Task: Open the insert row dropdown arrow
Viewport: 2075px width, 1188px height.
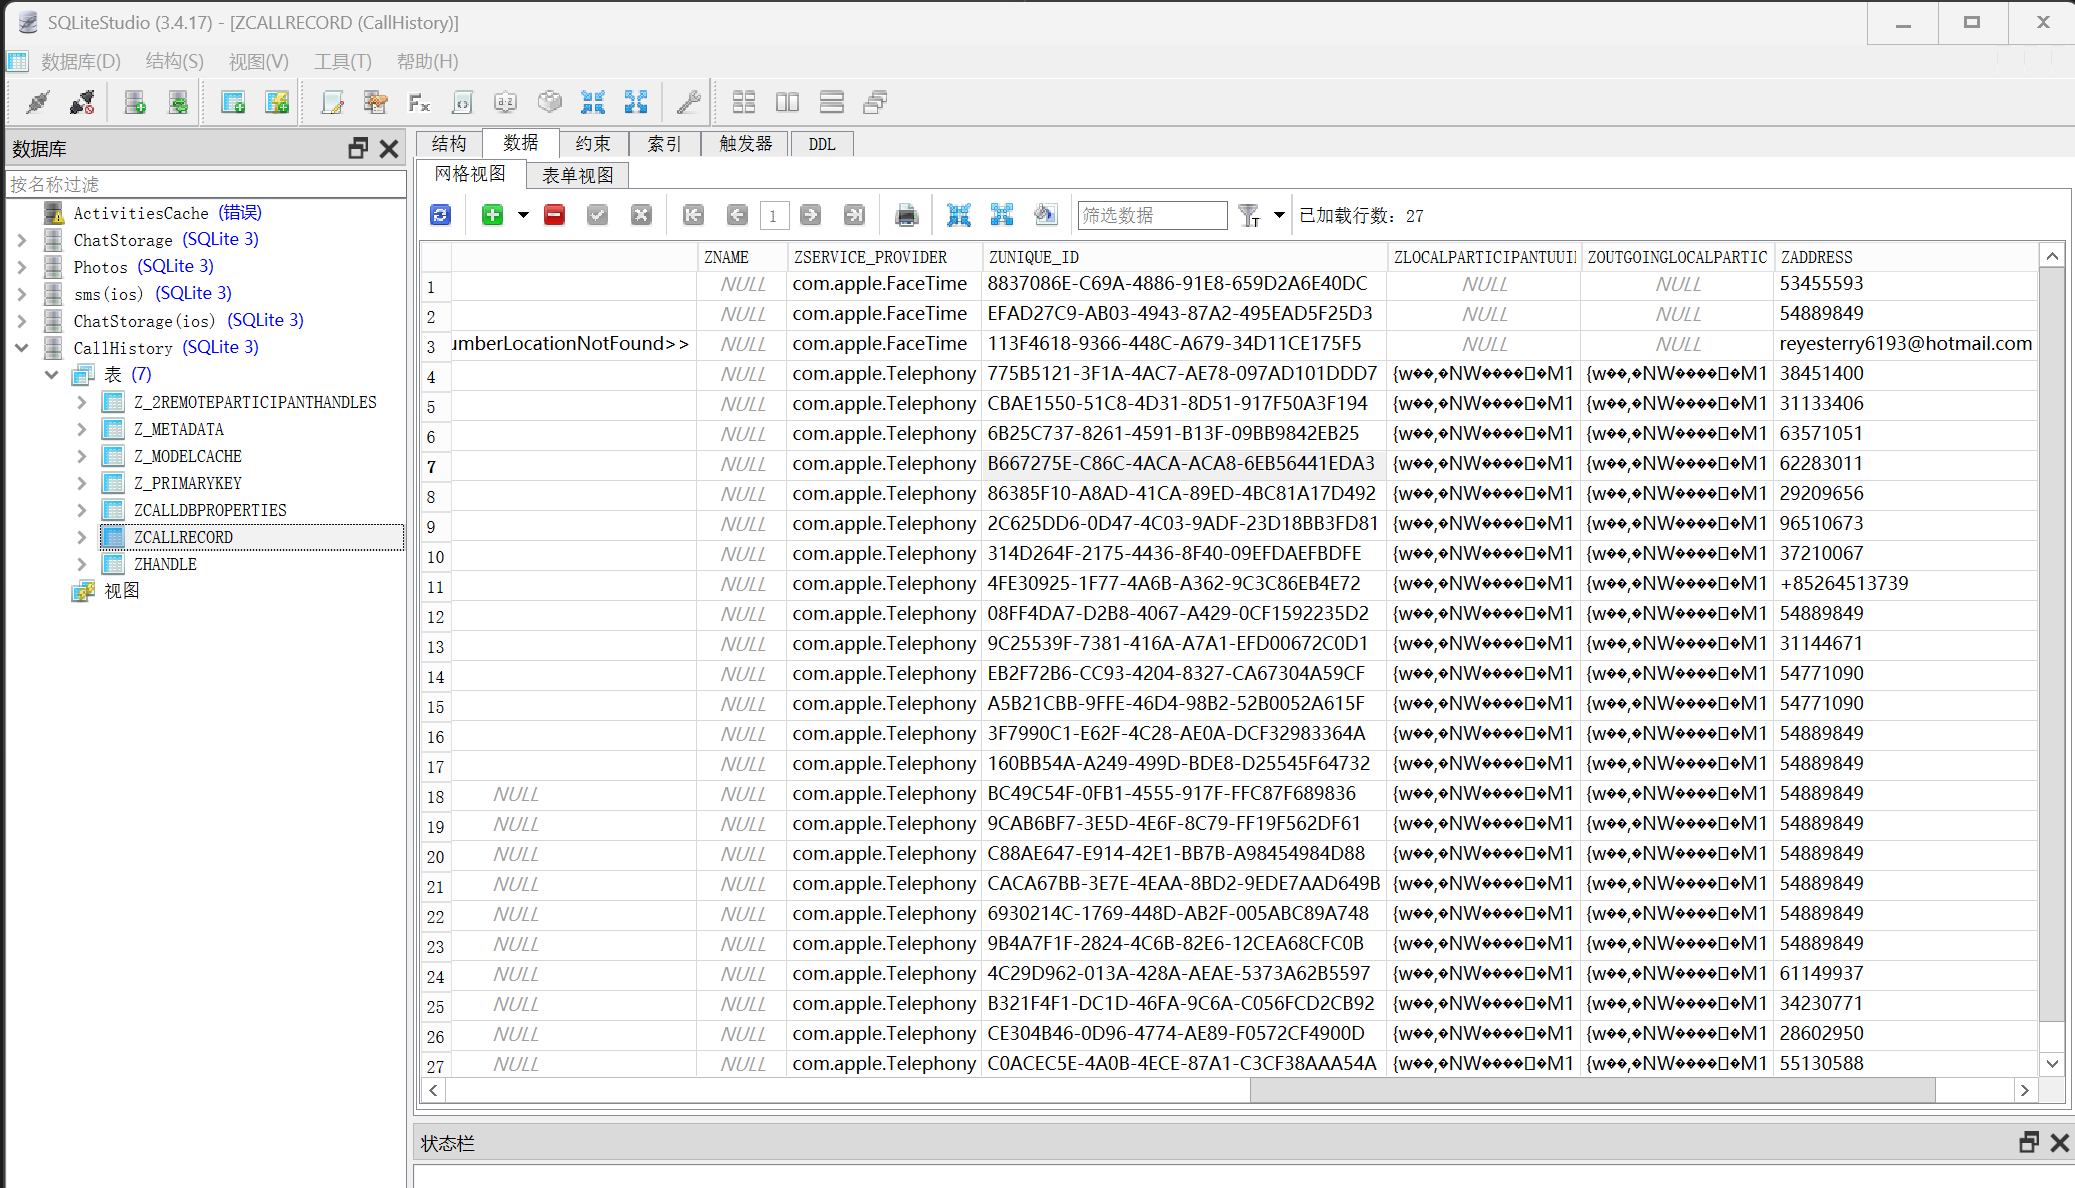Action: [x=523, y=215]
